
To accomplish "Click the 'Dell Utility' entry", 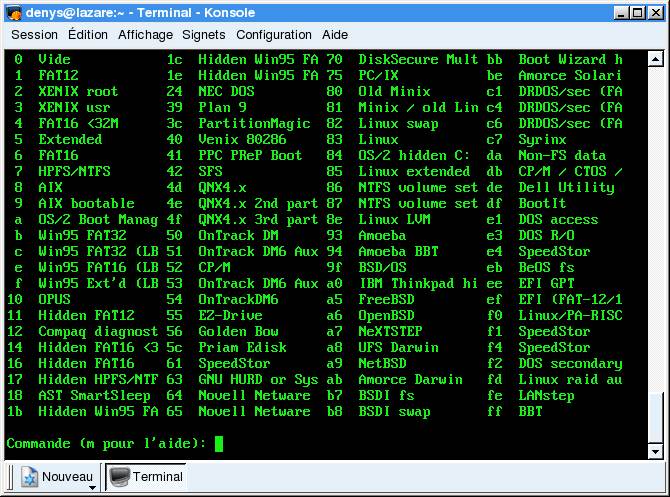I will click(x=566, y=188).
